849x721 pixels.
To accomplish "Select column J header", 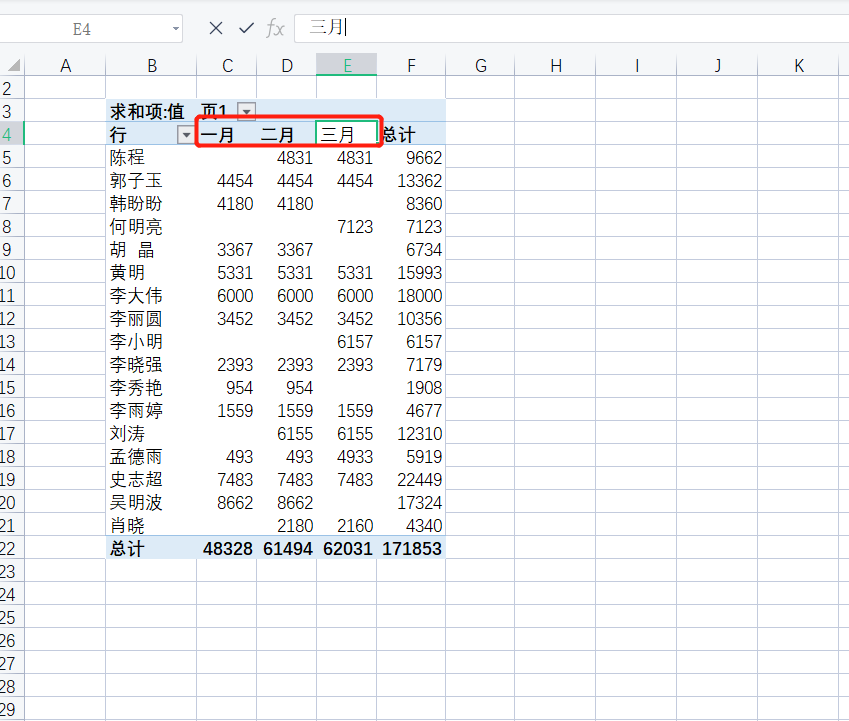I will click(x=717, y=65).
